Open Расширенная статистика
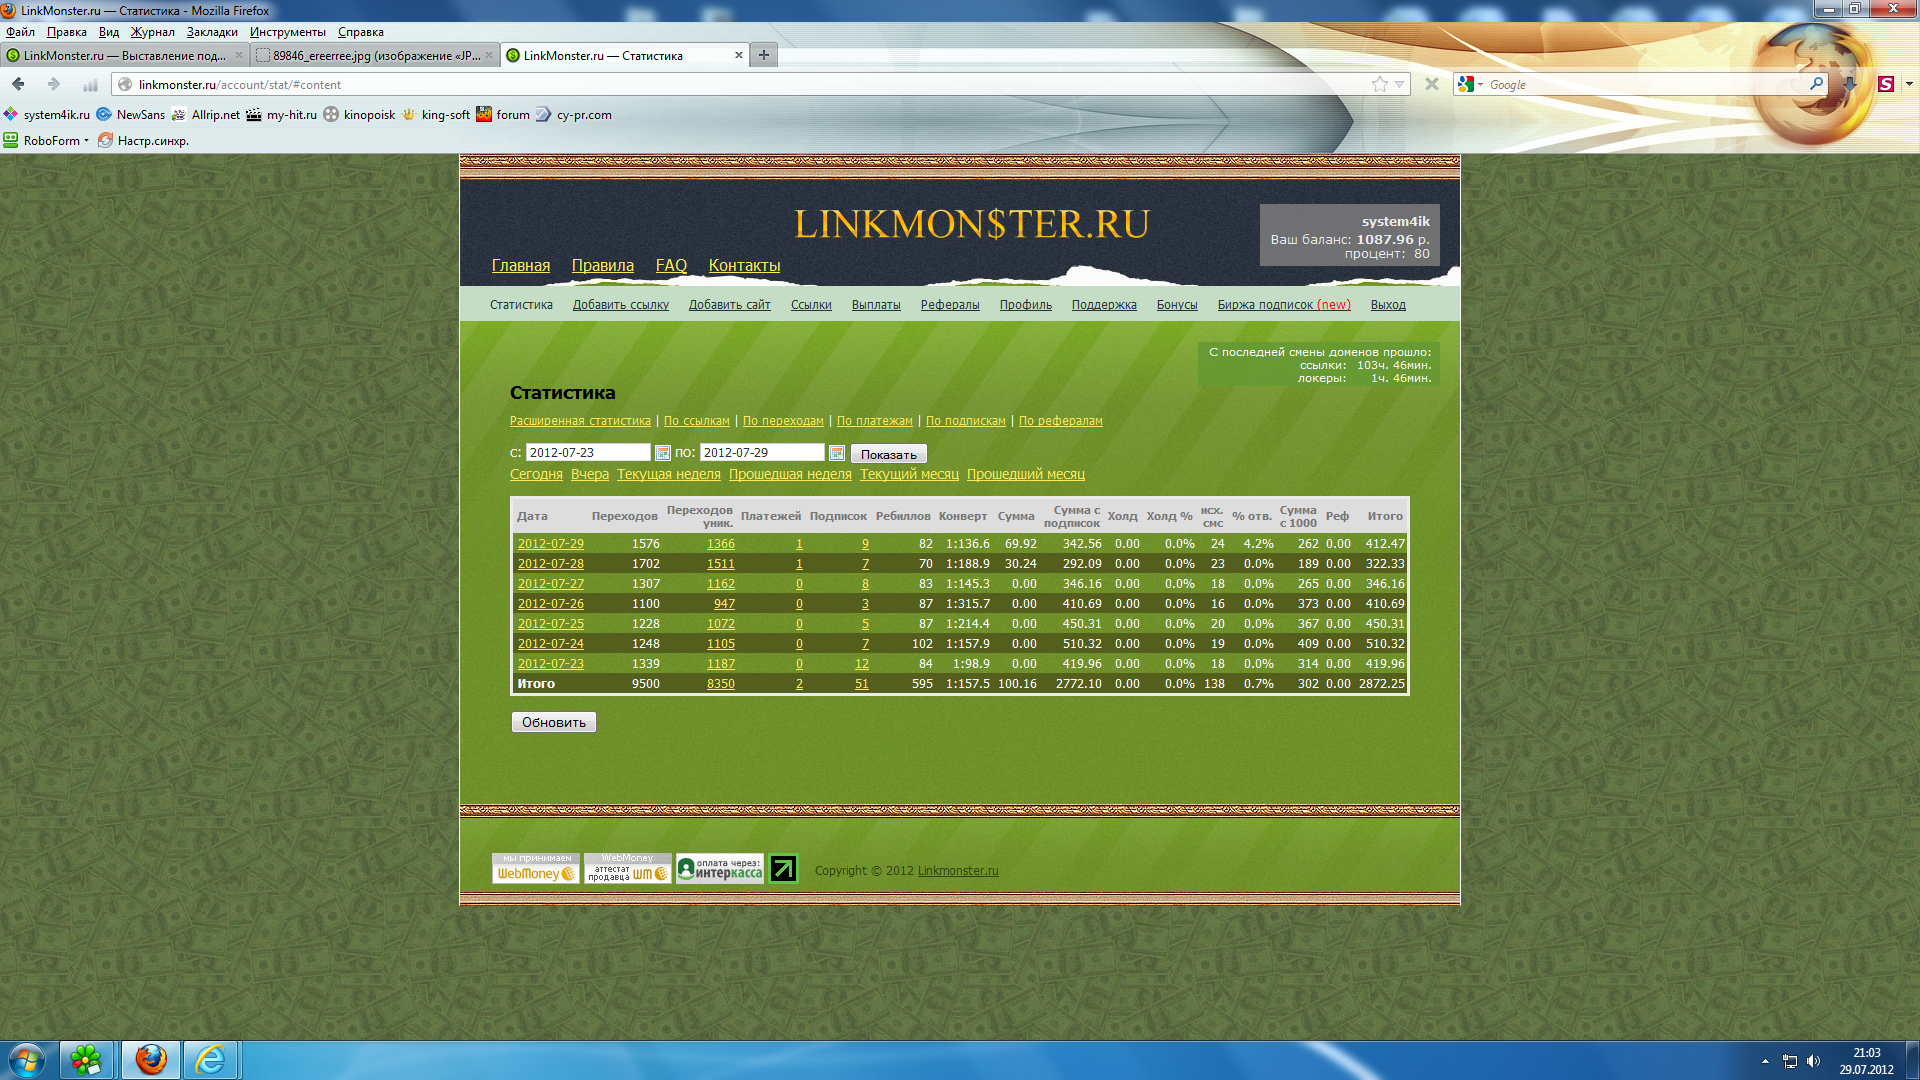 [580, 421]
